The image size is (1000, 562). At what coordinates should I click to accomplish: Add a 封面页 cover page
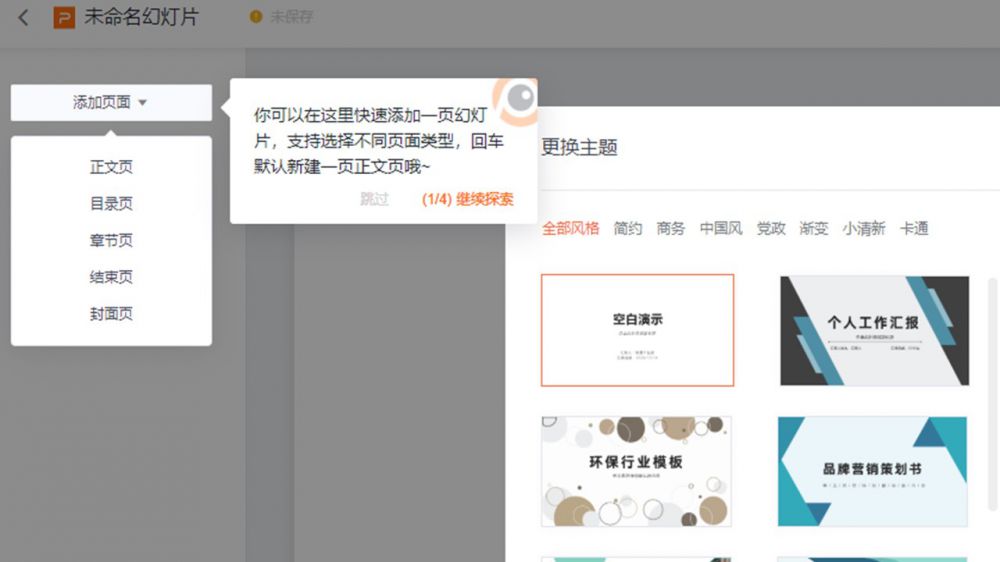(111, 314)
